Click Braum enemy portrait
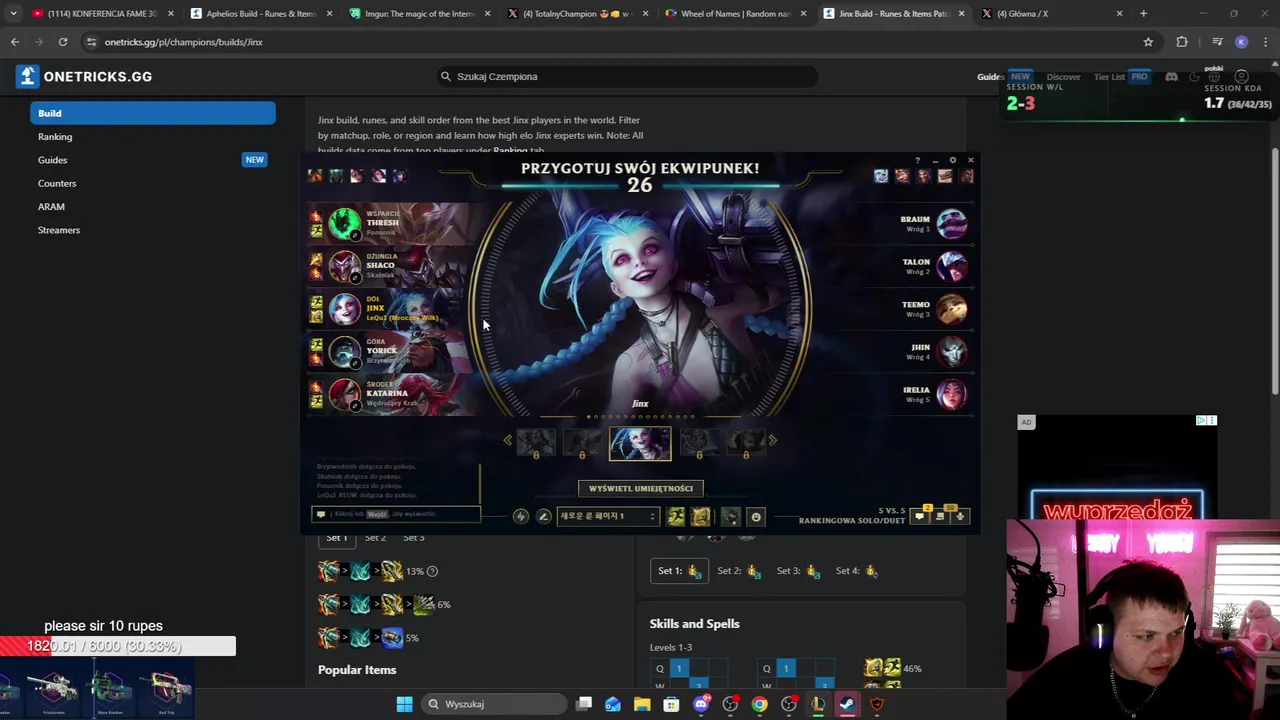Screen dimensions: 1280x720 click(951, 224)
